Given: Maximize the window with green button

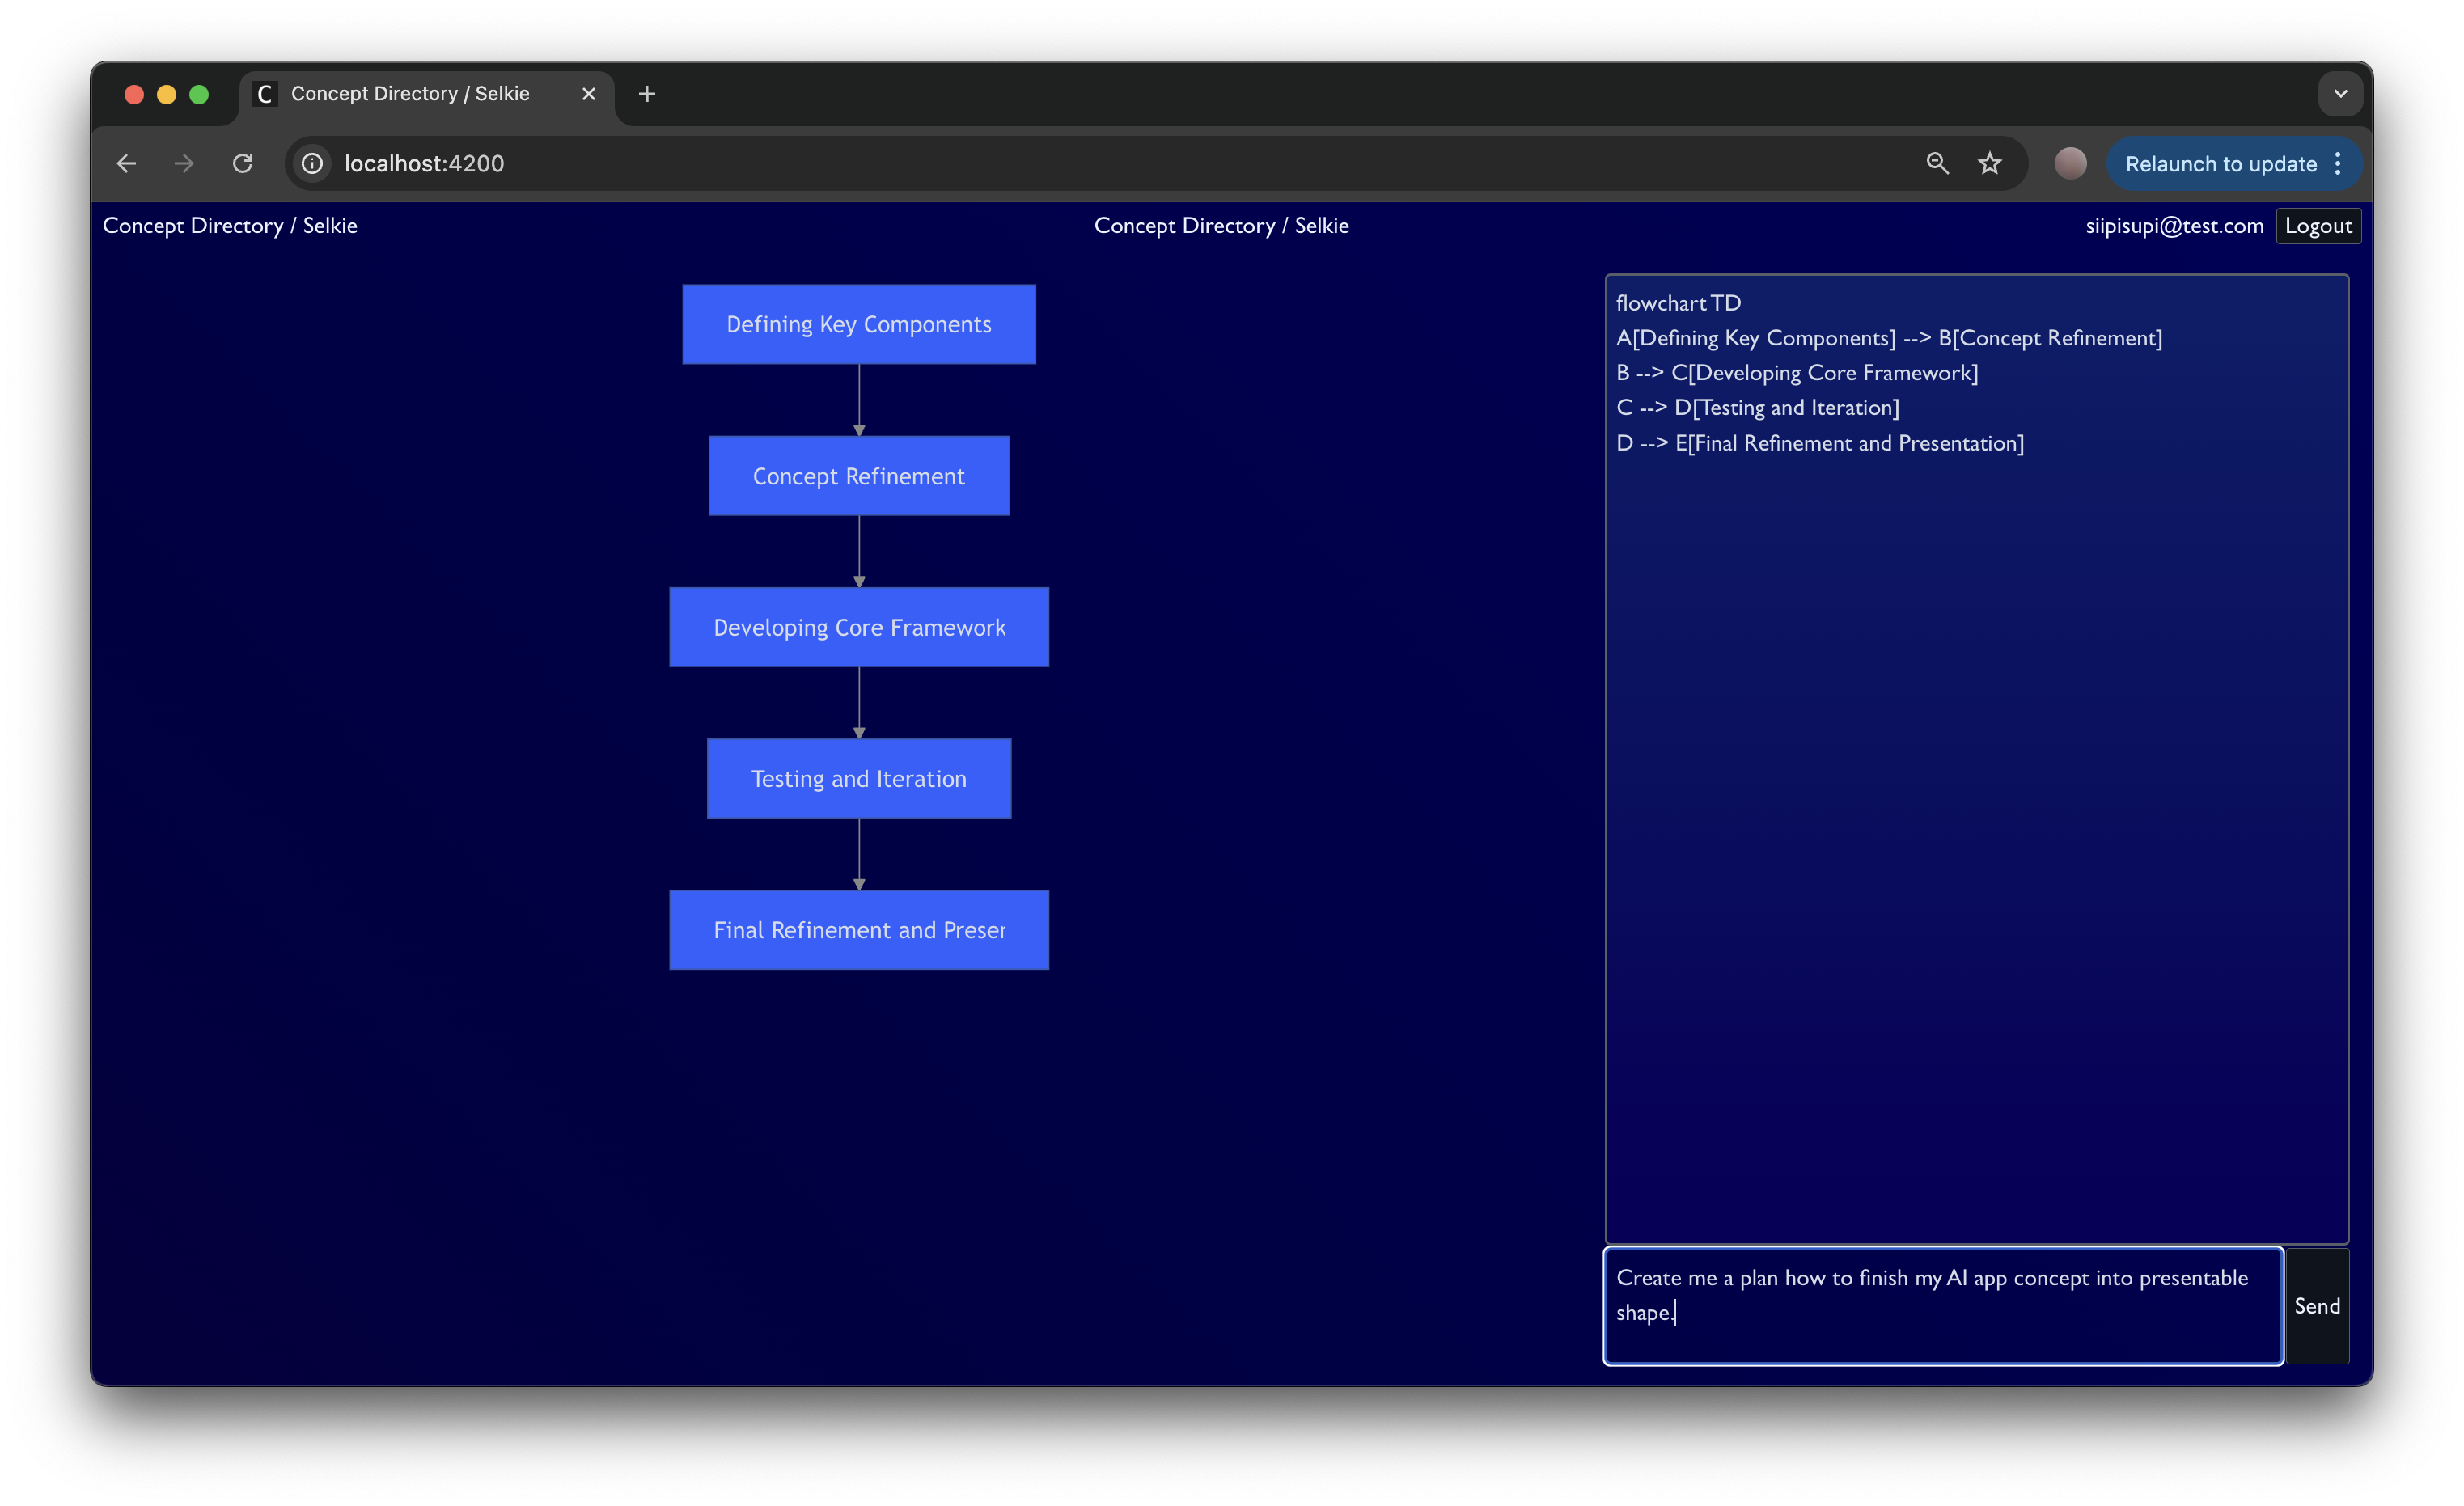Looking at the screenshot, I should click(x=199, y=94).
